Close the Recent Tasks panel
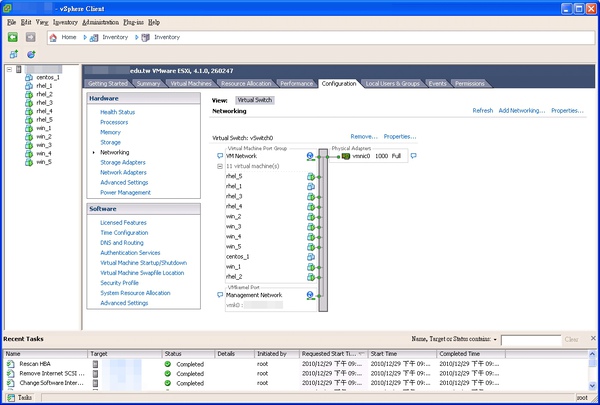 click(x=593, y=338)
